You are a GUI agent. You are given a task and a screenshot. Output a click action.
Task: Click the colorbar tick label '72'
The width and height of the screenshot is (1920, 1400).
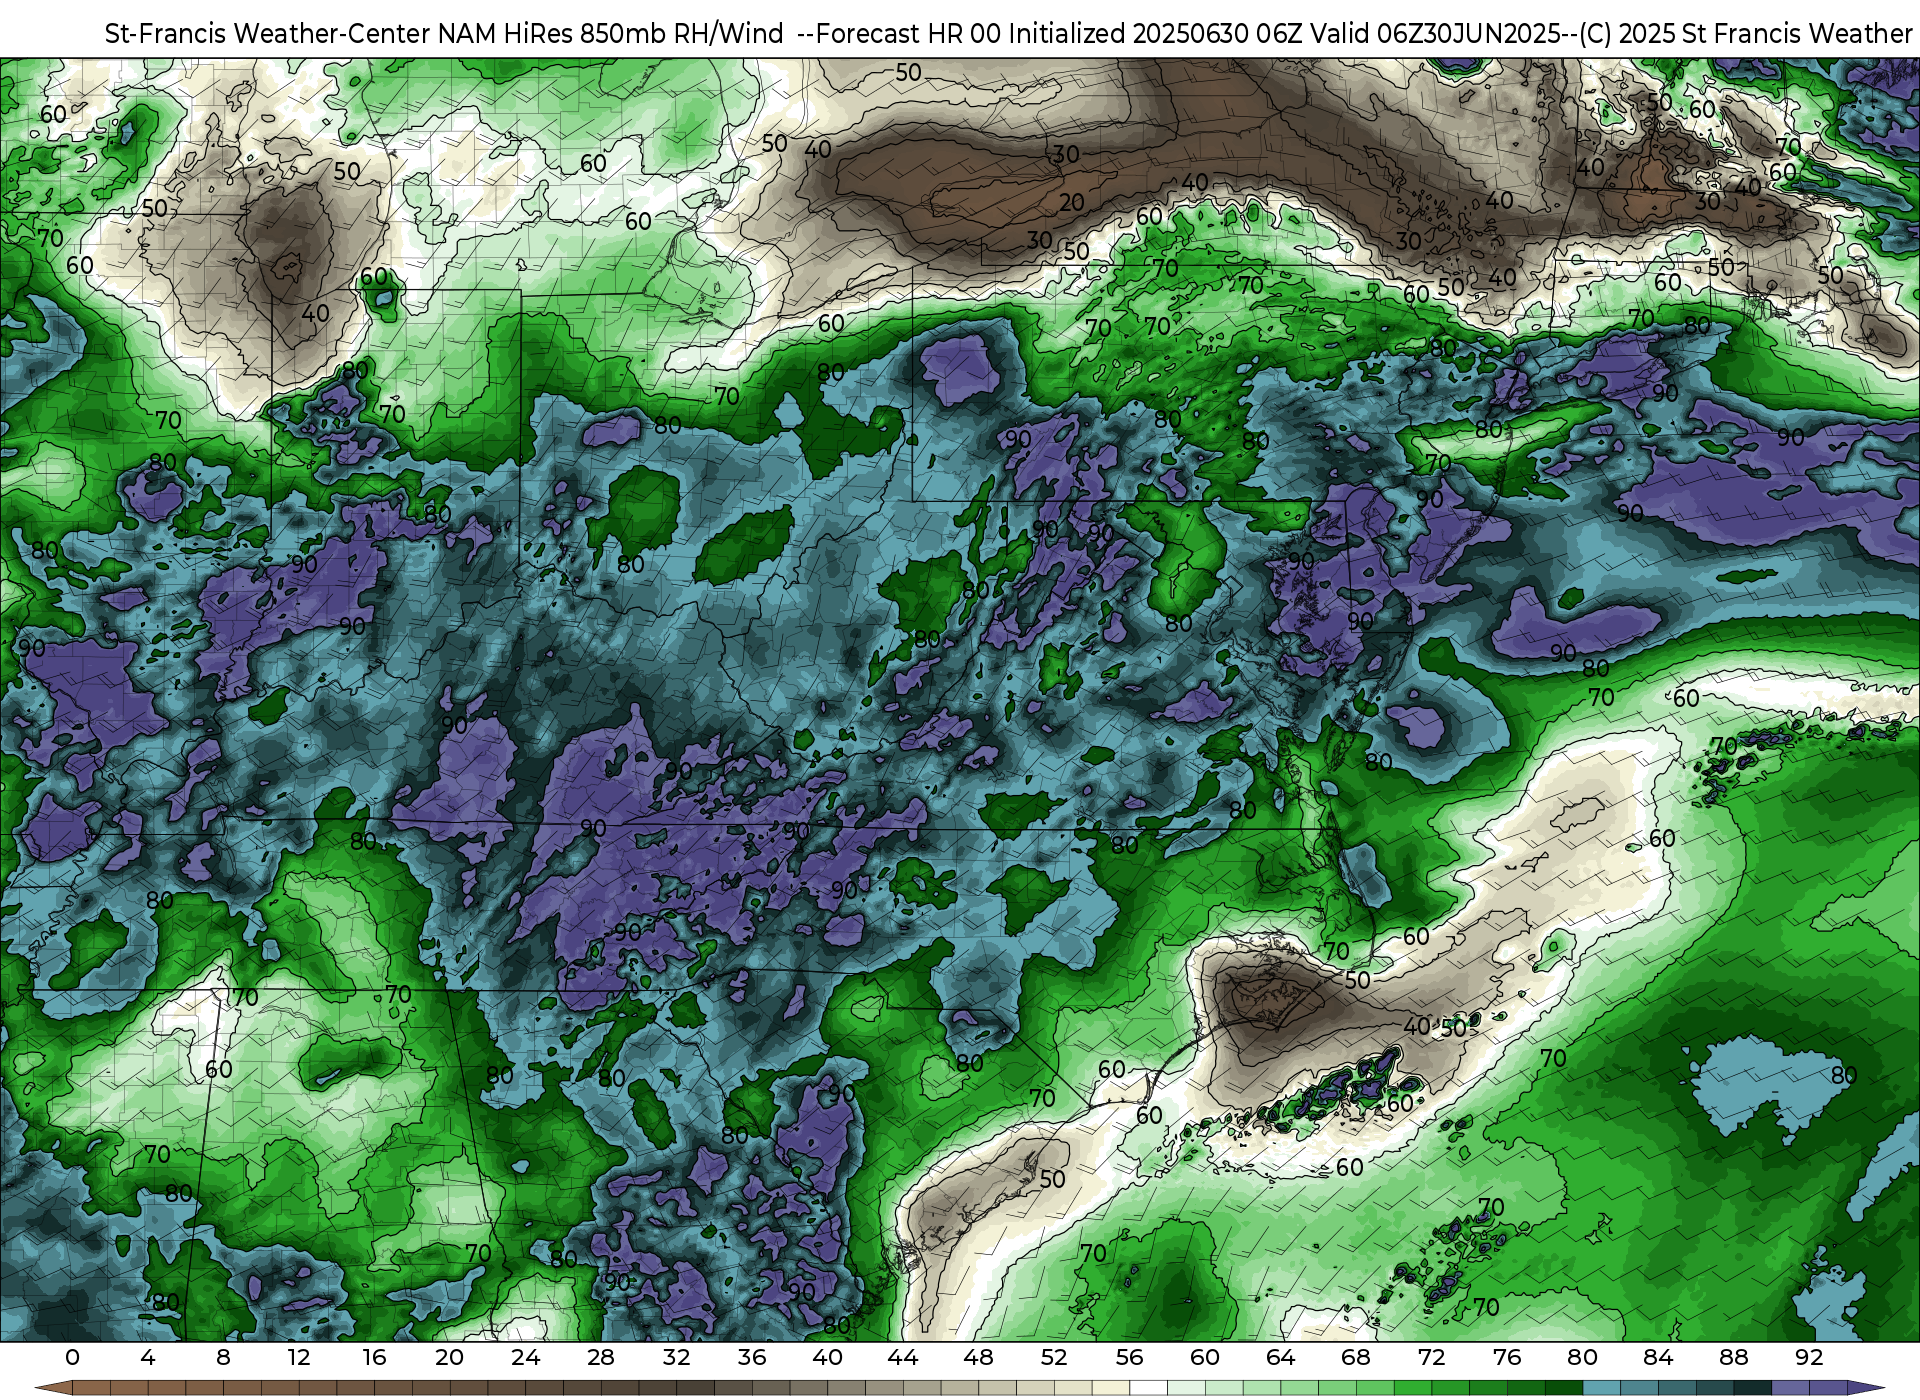pos(1431,1357)
